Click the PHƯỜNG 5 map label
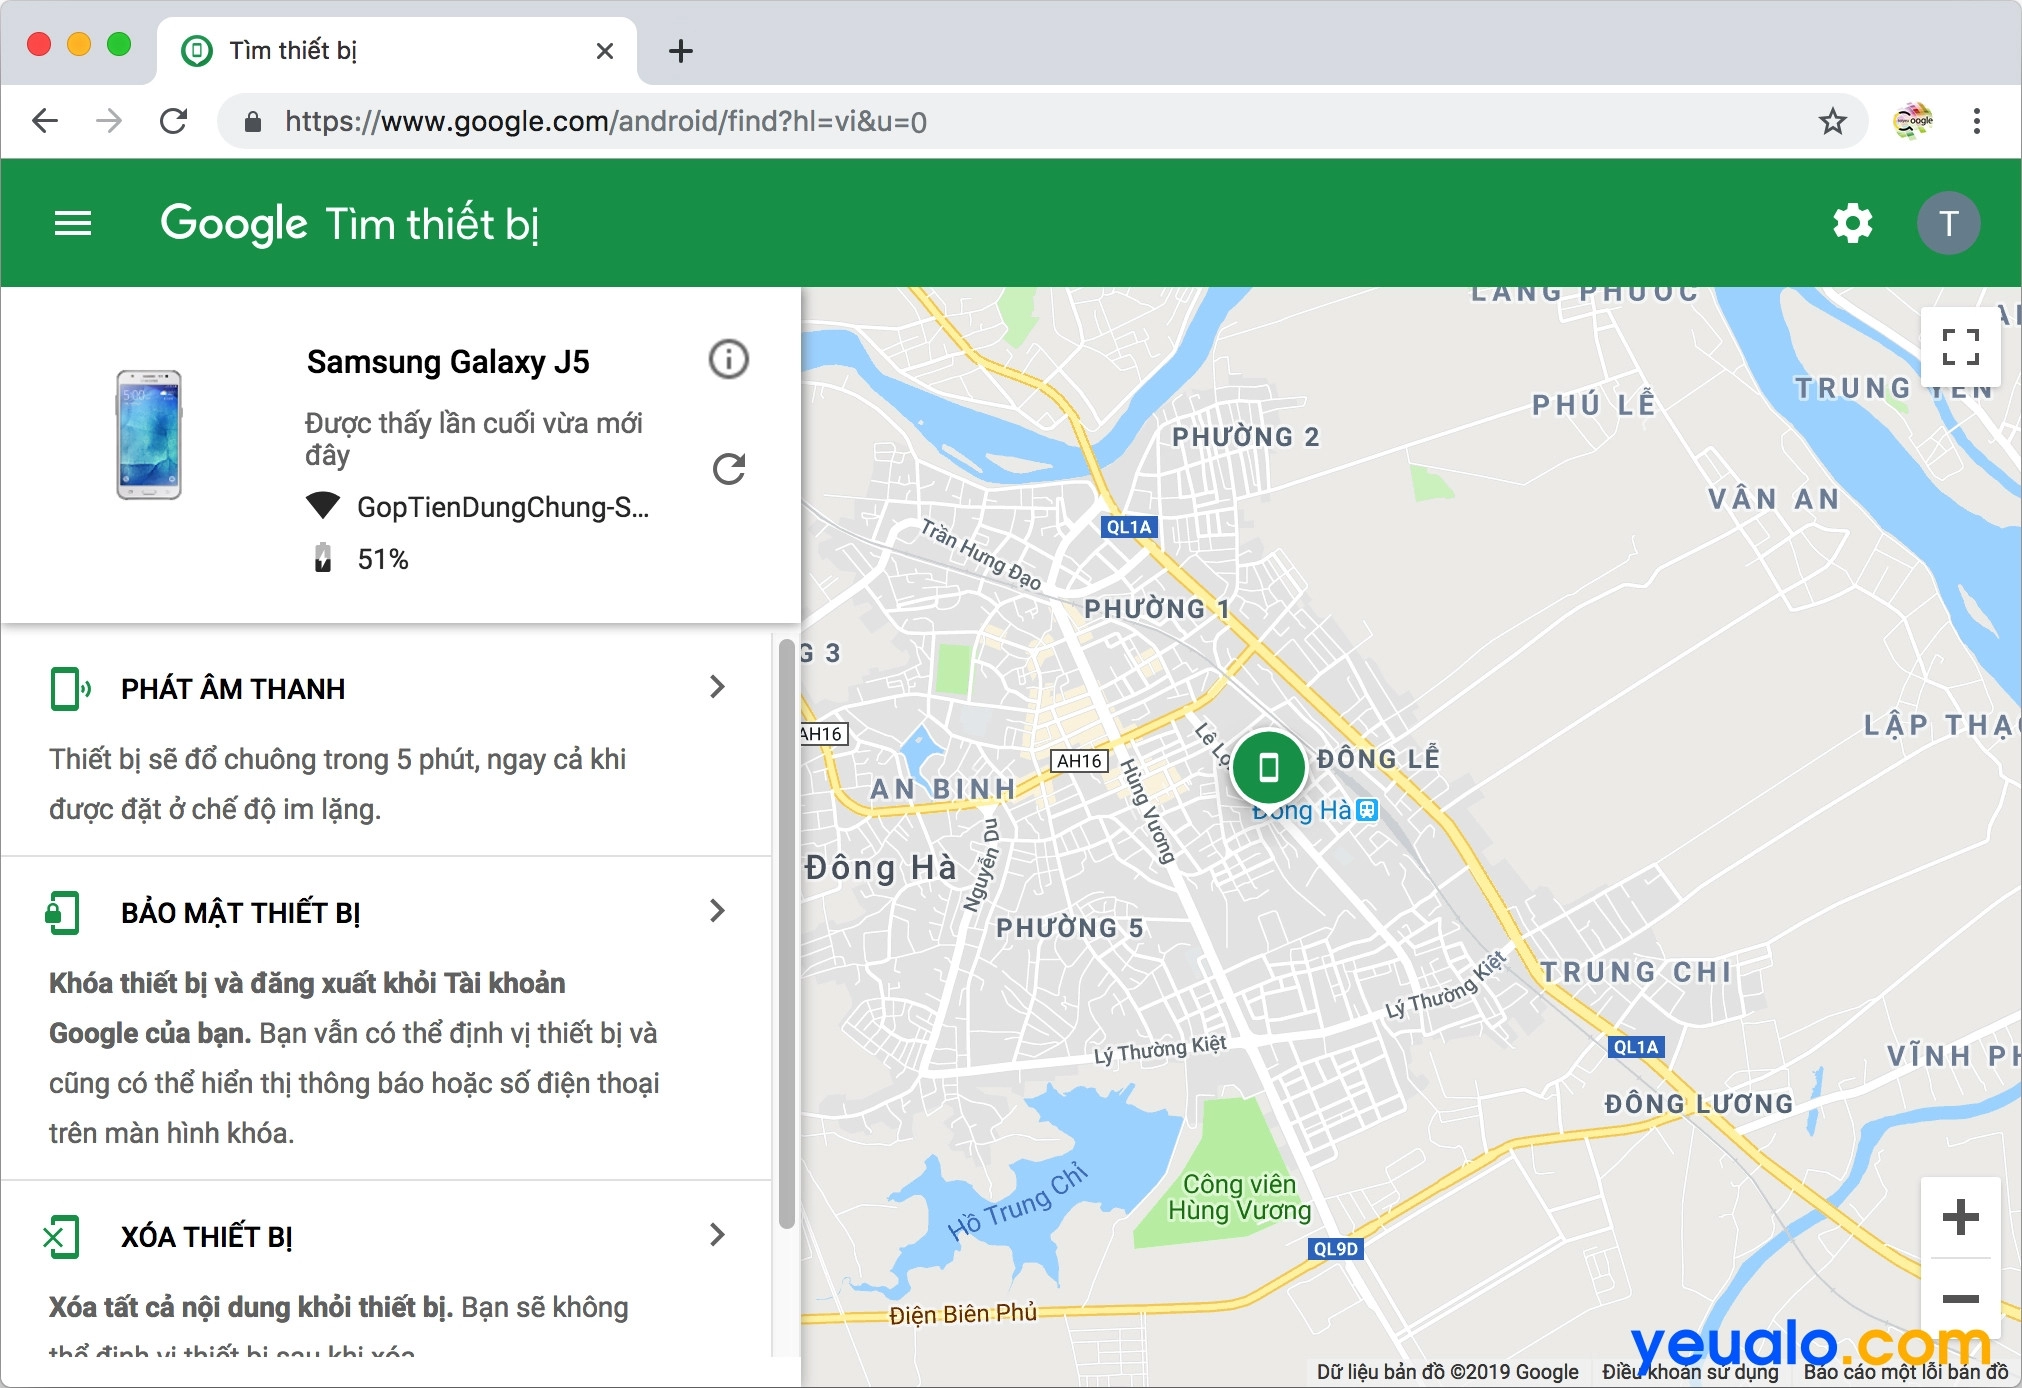 point(1070,928)
